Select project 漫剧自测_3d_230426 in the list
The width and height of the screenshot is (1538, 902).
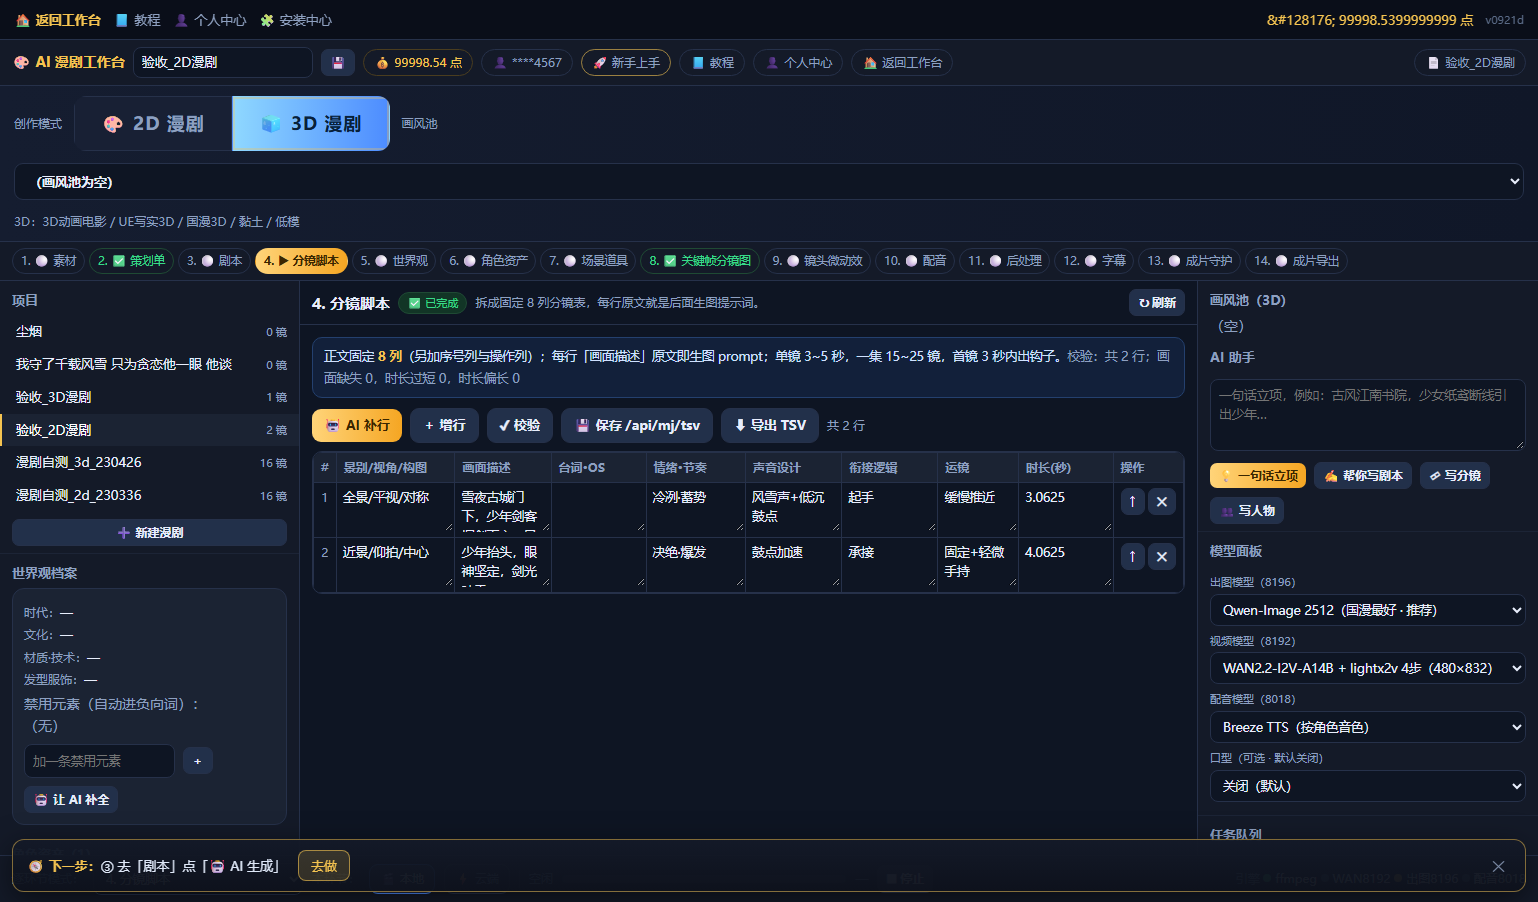pos(150,463)
